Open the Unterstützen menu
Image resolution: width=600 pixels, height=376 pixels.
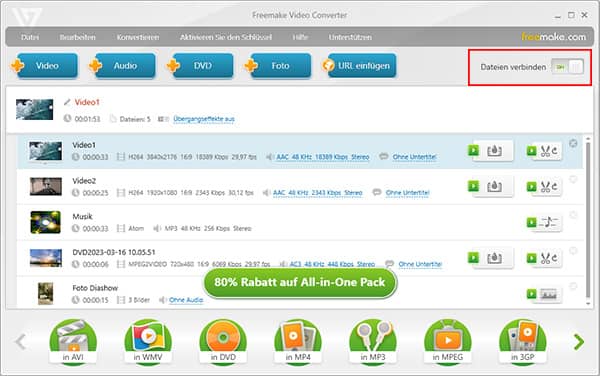point(350,37)
